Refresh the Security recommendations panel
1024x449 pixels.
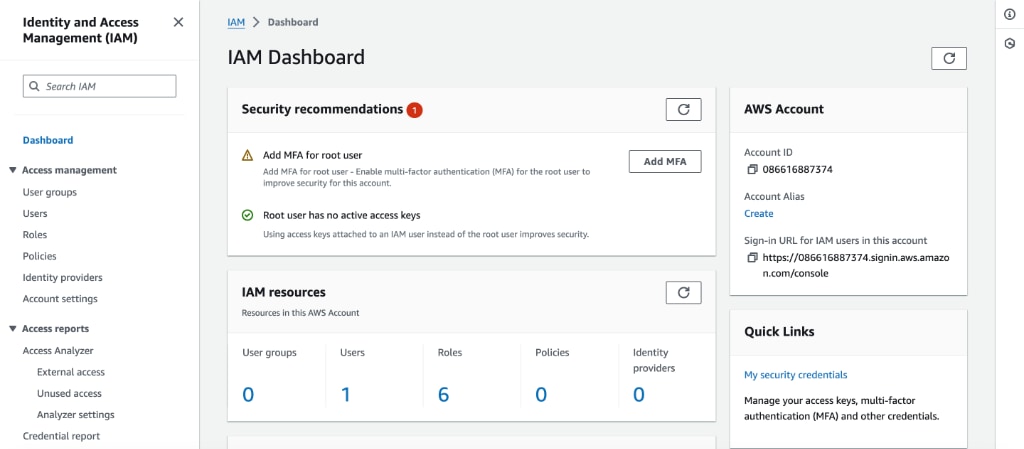[683, 110]
